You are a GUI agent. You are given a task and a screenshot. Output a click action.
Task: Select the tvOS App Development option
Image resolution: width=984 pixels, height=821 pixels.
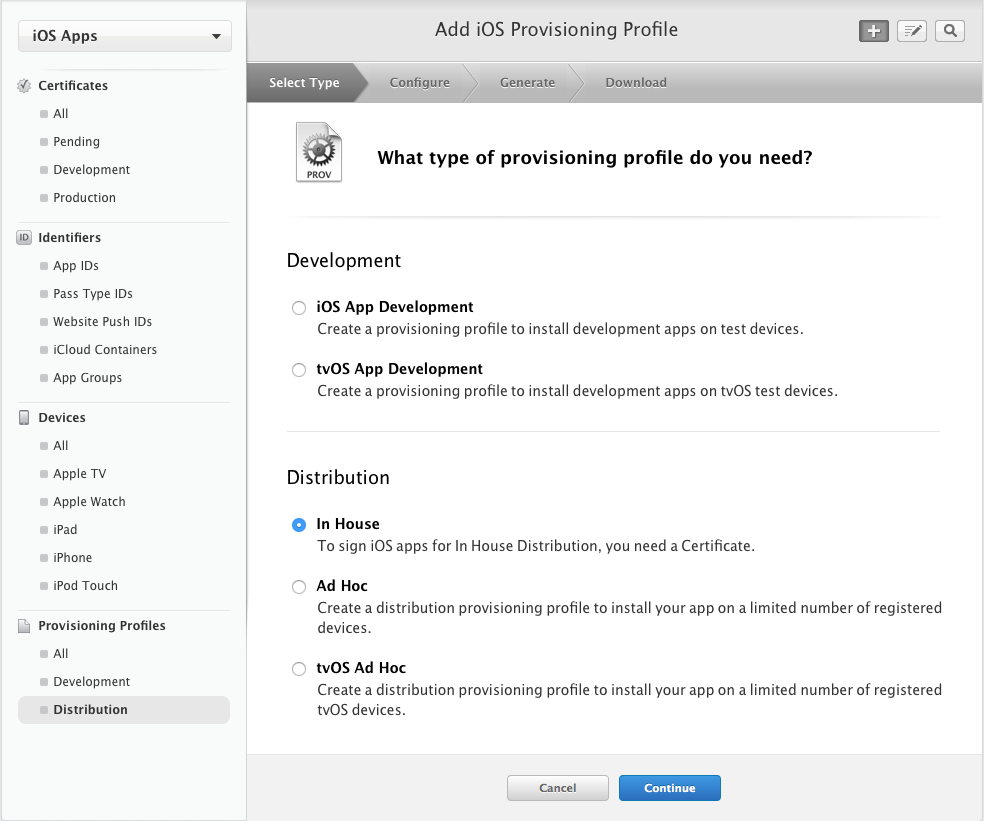(299, 370)
